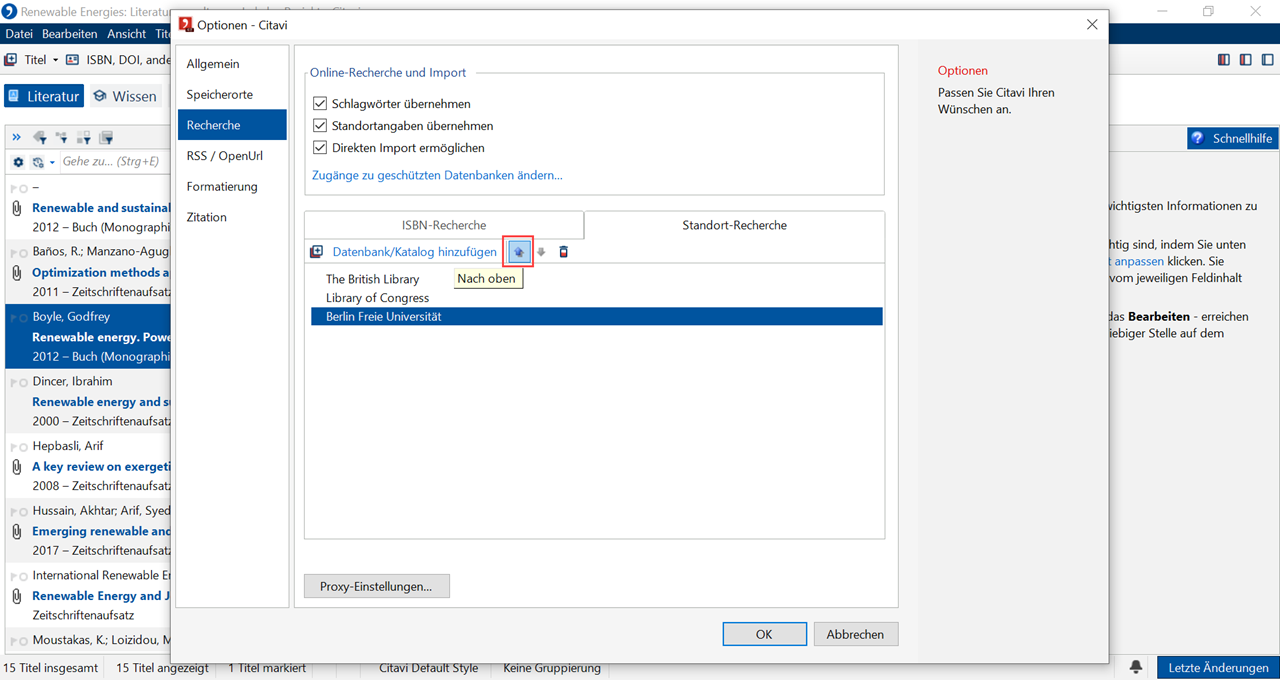Select the Formatierung options category
The width and height of the screenshot is (1280, 680).
click(222, 187)
